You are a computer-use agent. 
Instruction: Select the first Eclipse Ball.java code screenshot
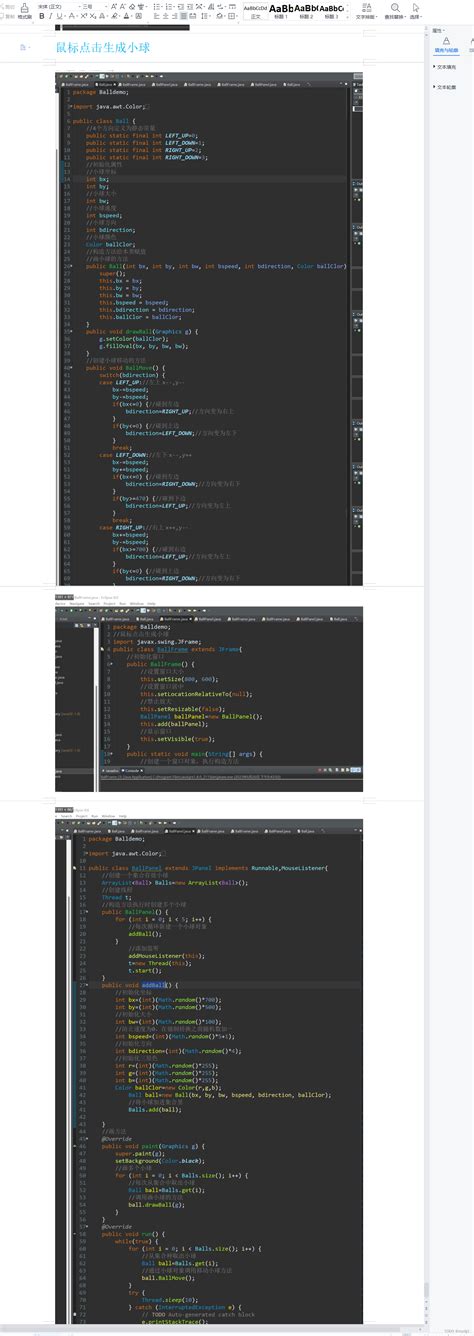208,329
